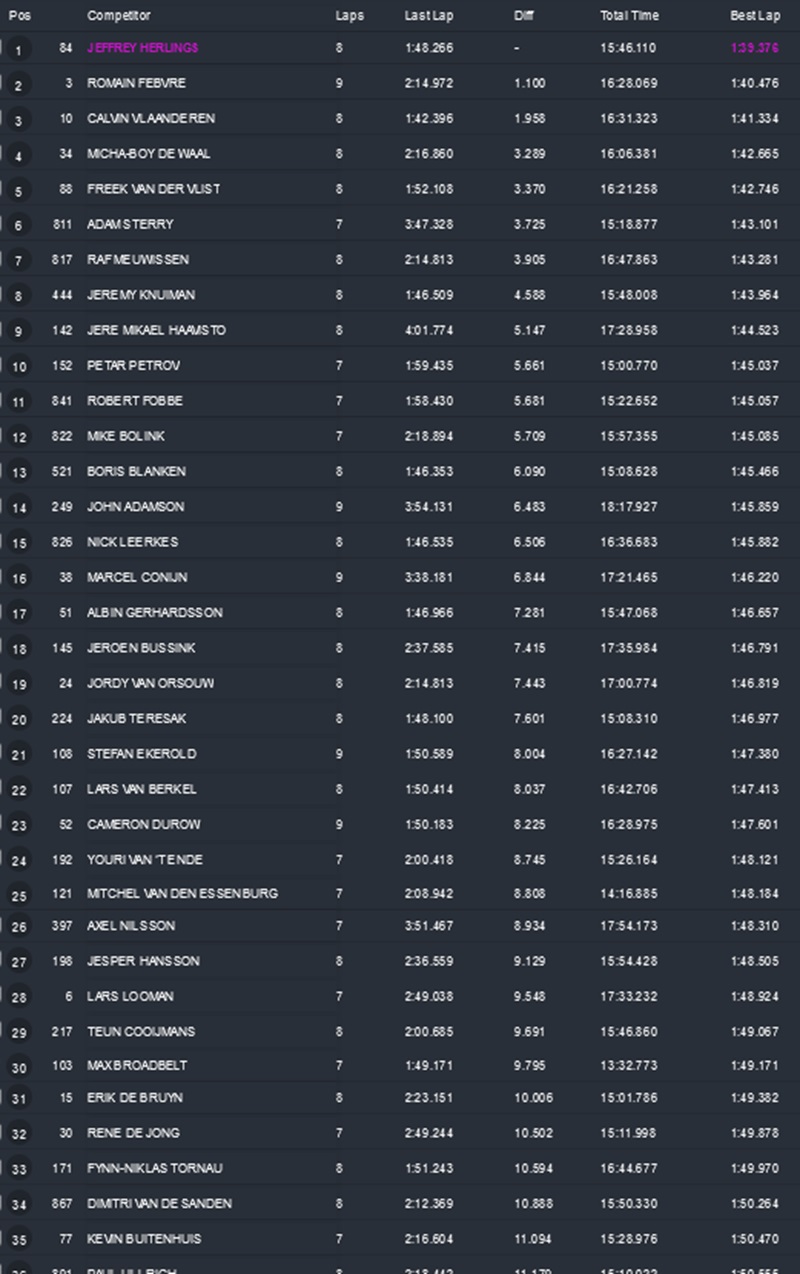
Task: Click the Best Lap column header
Action: [755, 16]
